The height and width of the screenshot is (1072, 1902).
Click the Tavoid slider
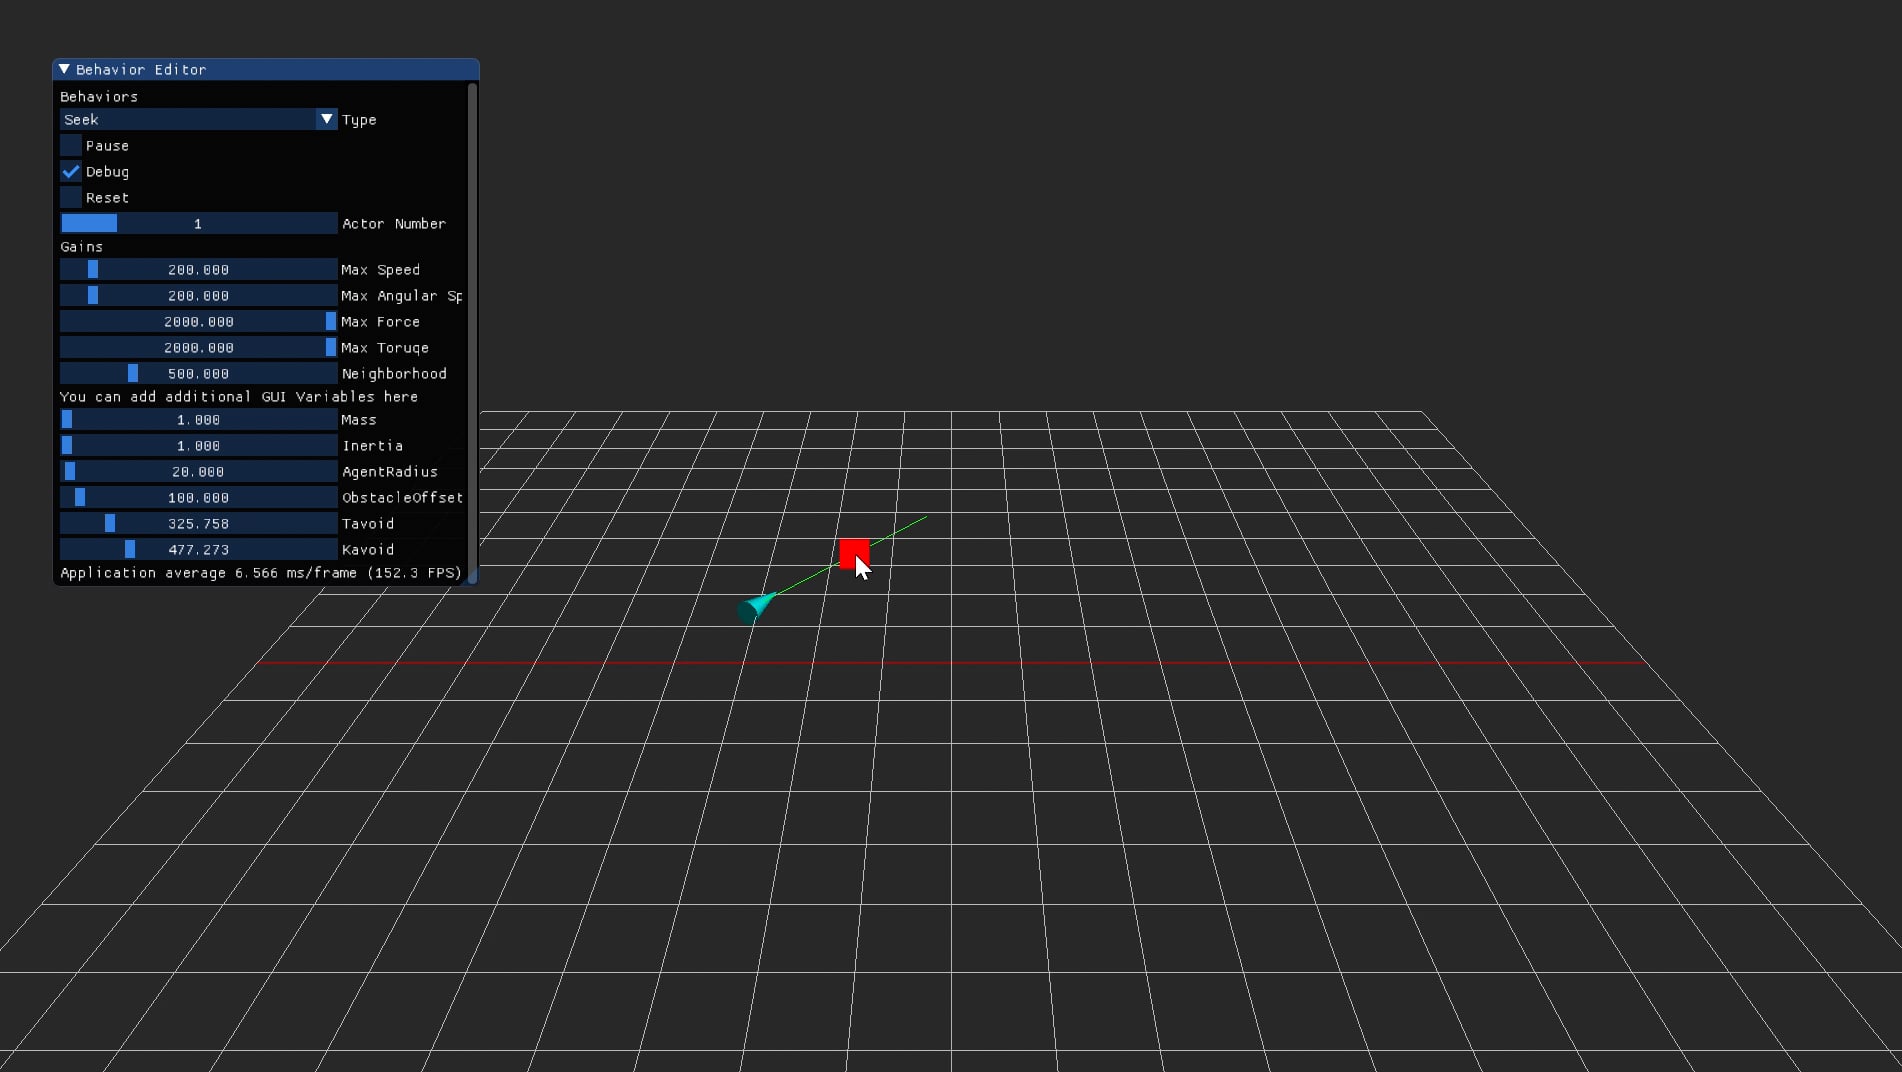[198, 524]
